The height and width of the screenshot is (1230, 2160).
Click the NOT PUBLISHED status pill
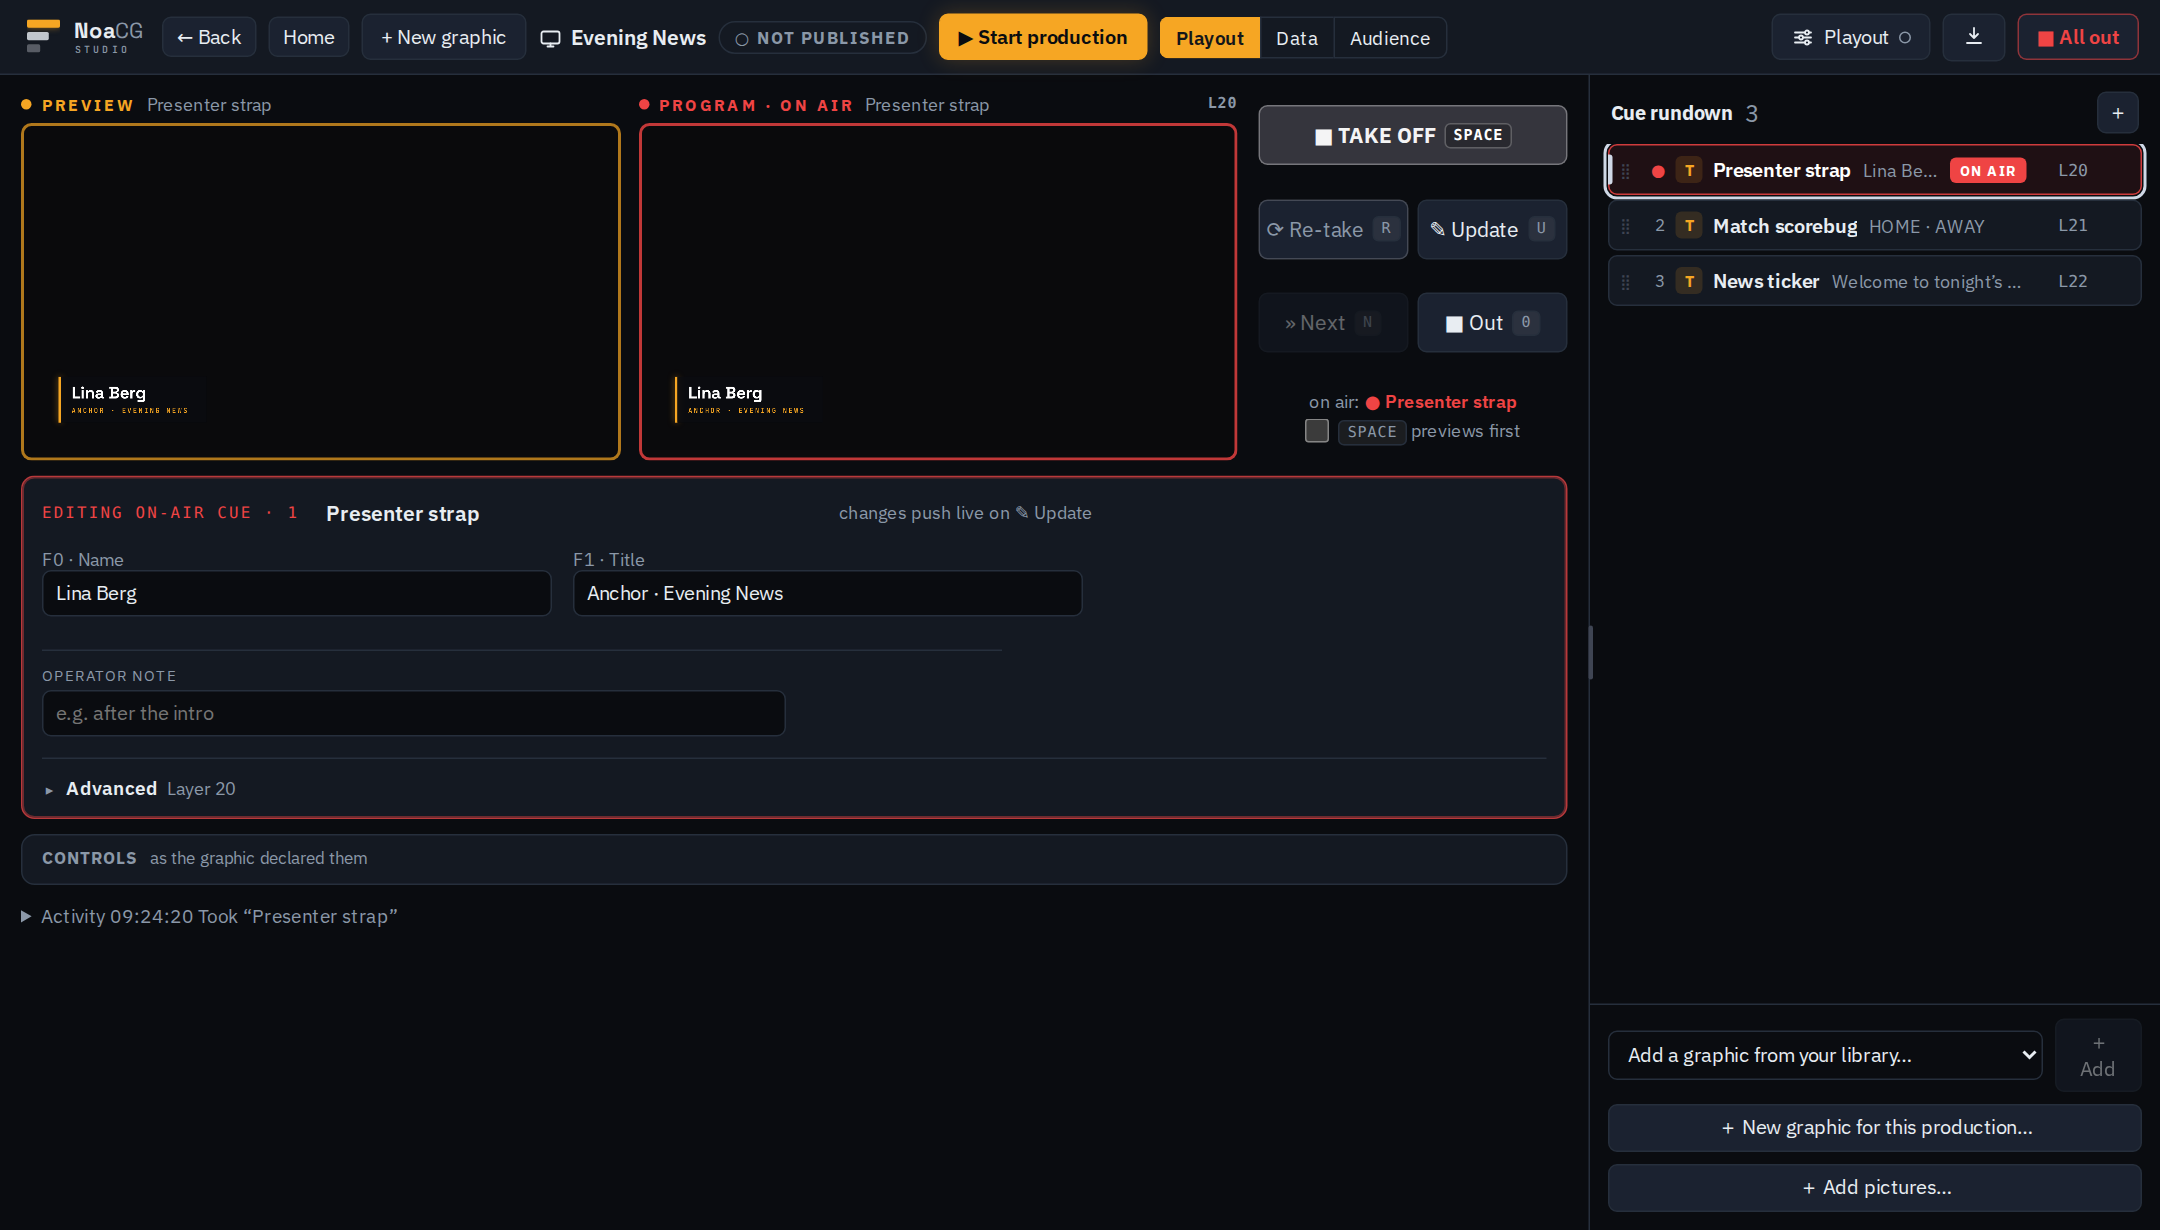822,38
